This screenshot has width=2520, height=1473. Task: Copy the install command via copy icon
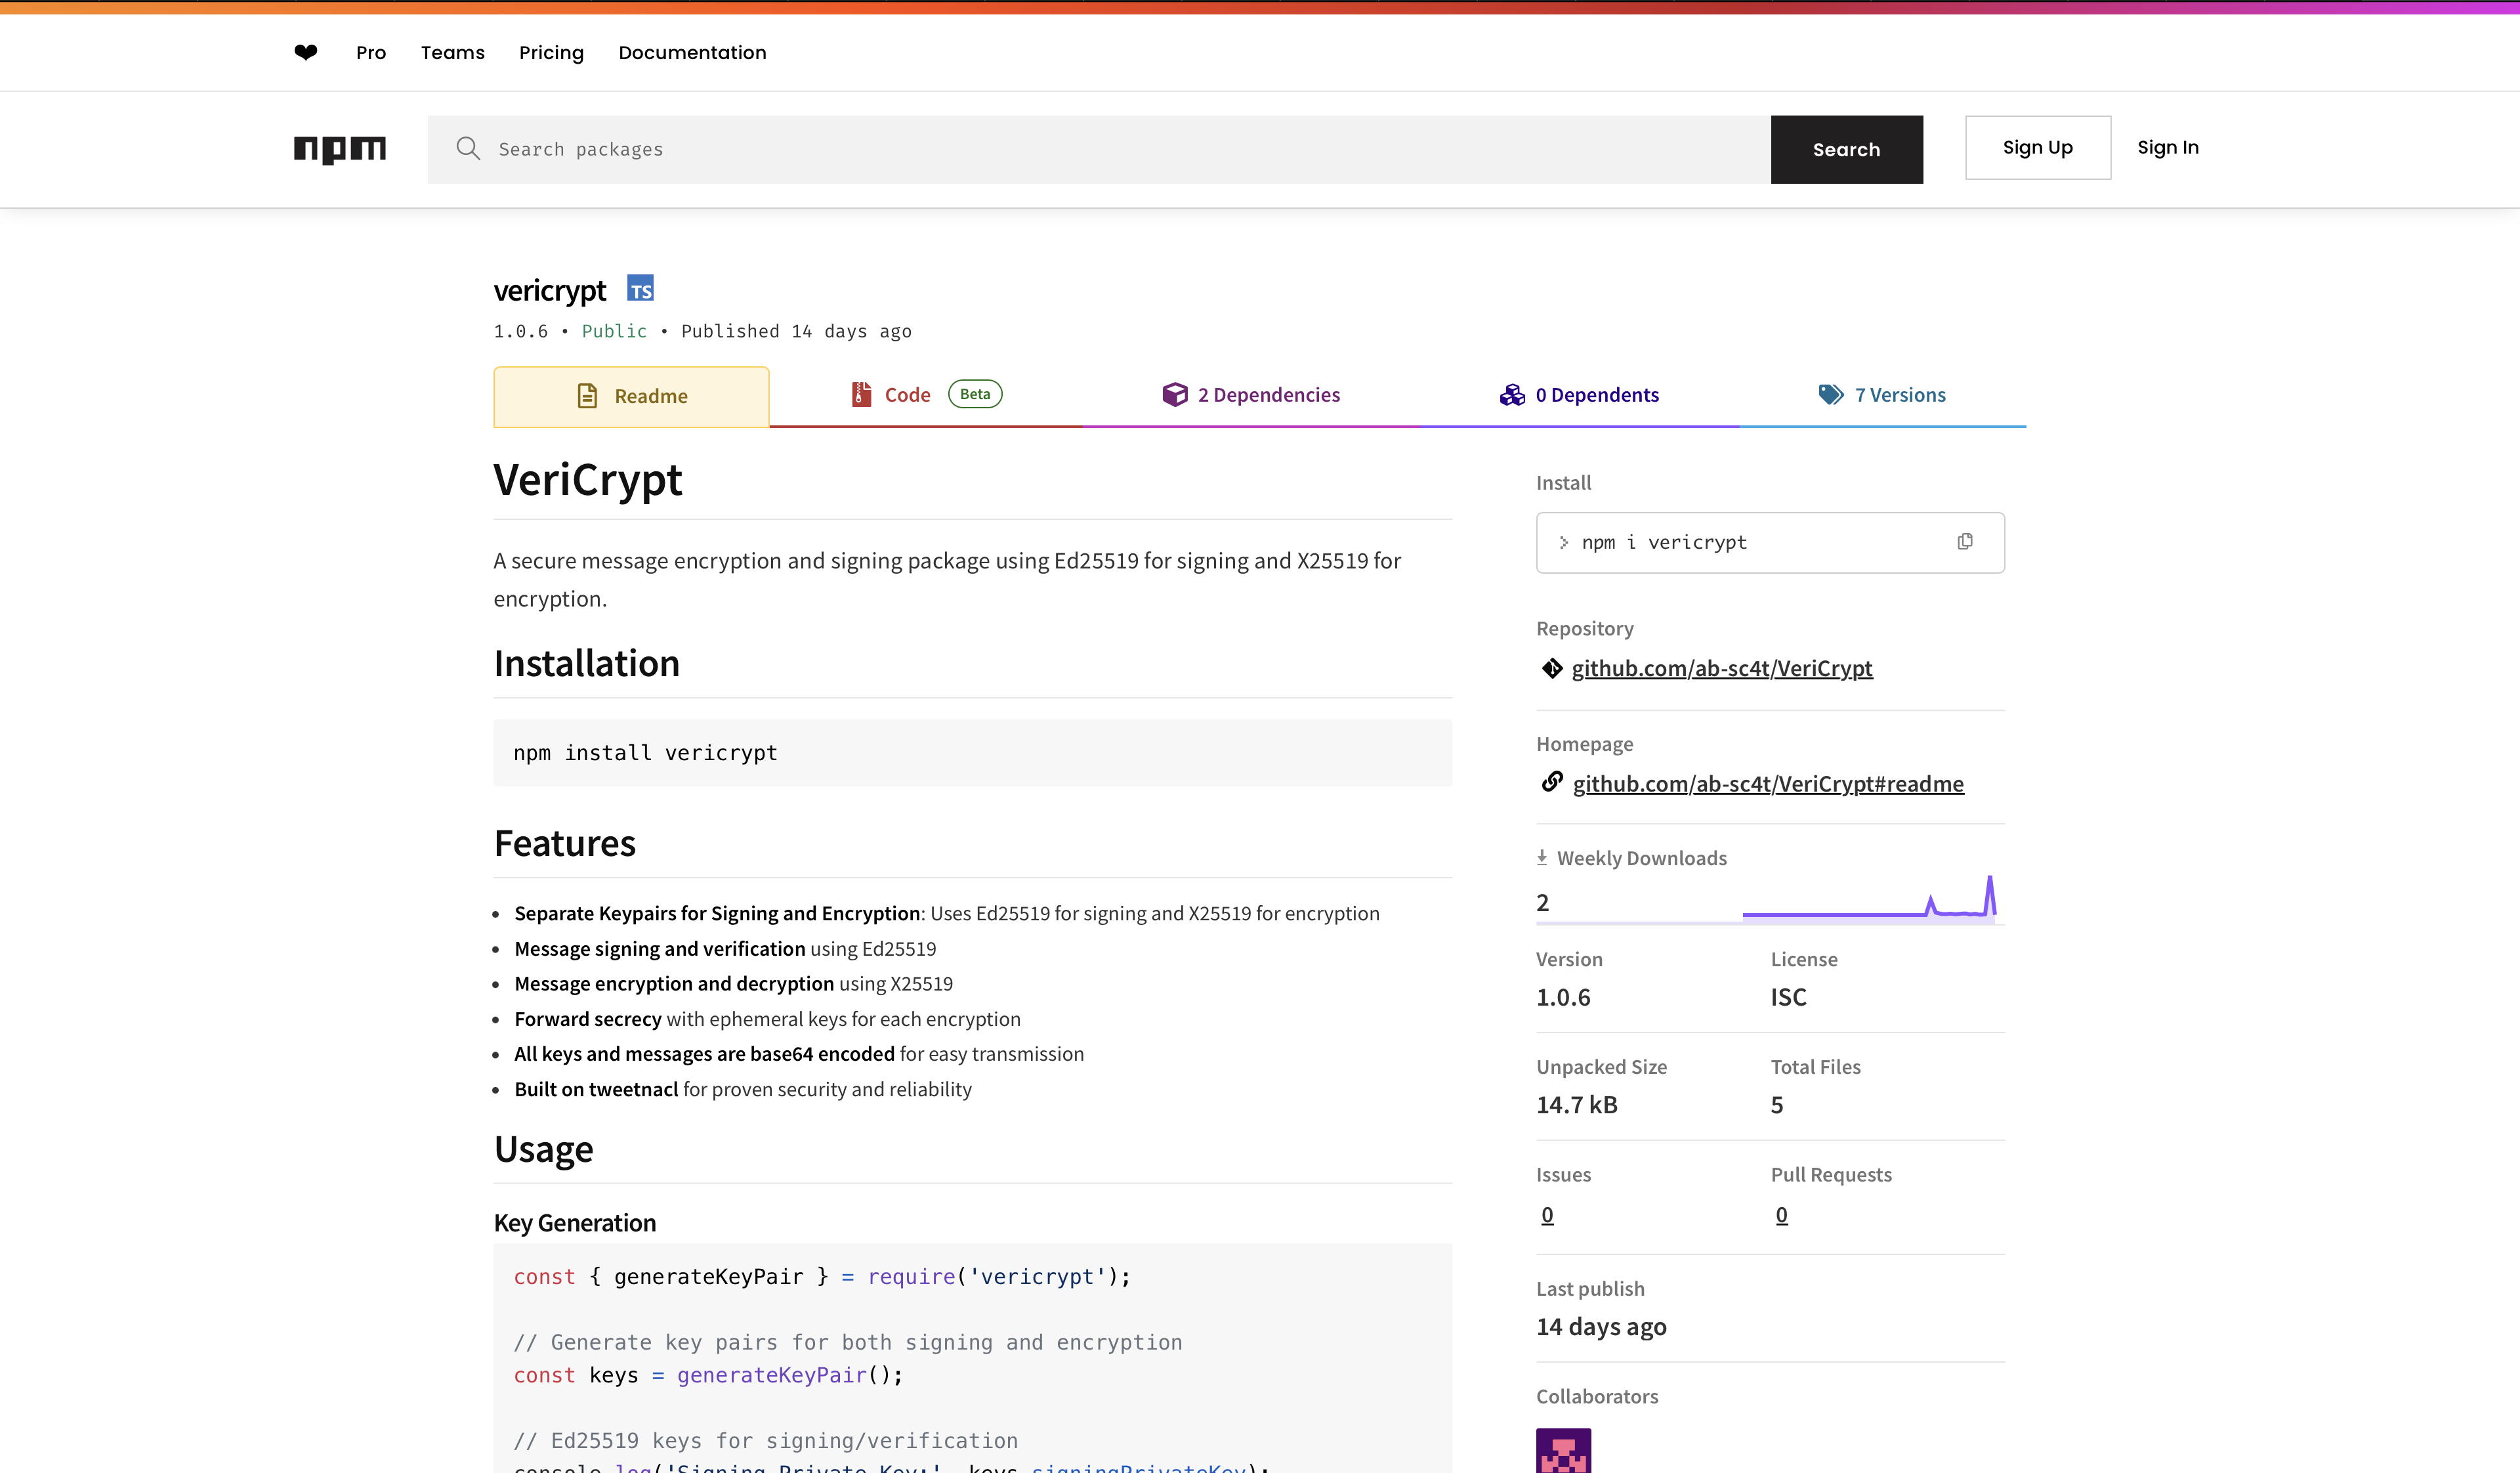point(1964,542)
